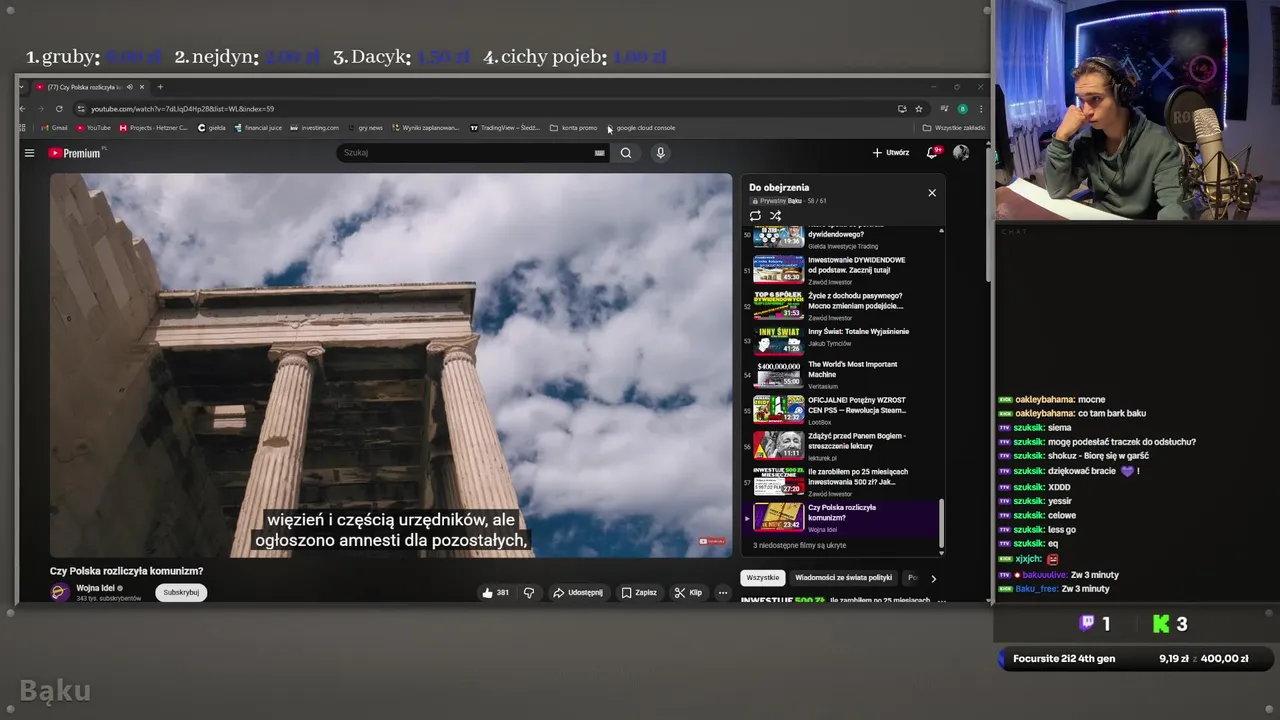The width and height of the screenshot is (1280, 720).
Task: Reload the browser page
Action: [x=59, y=109]
